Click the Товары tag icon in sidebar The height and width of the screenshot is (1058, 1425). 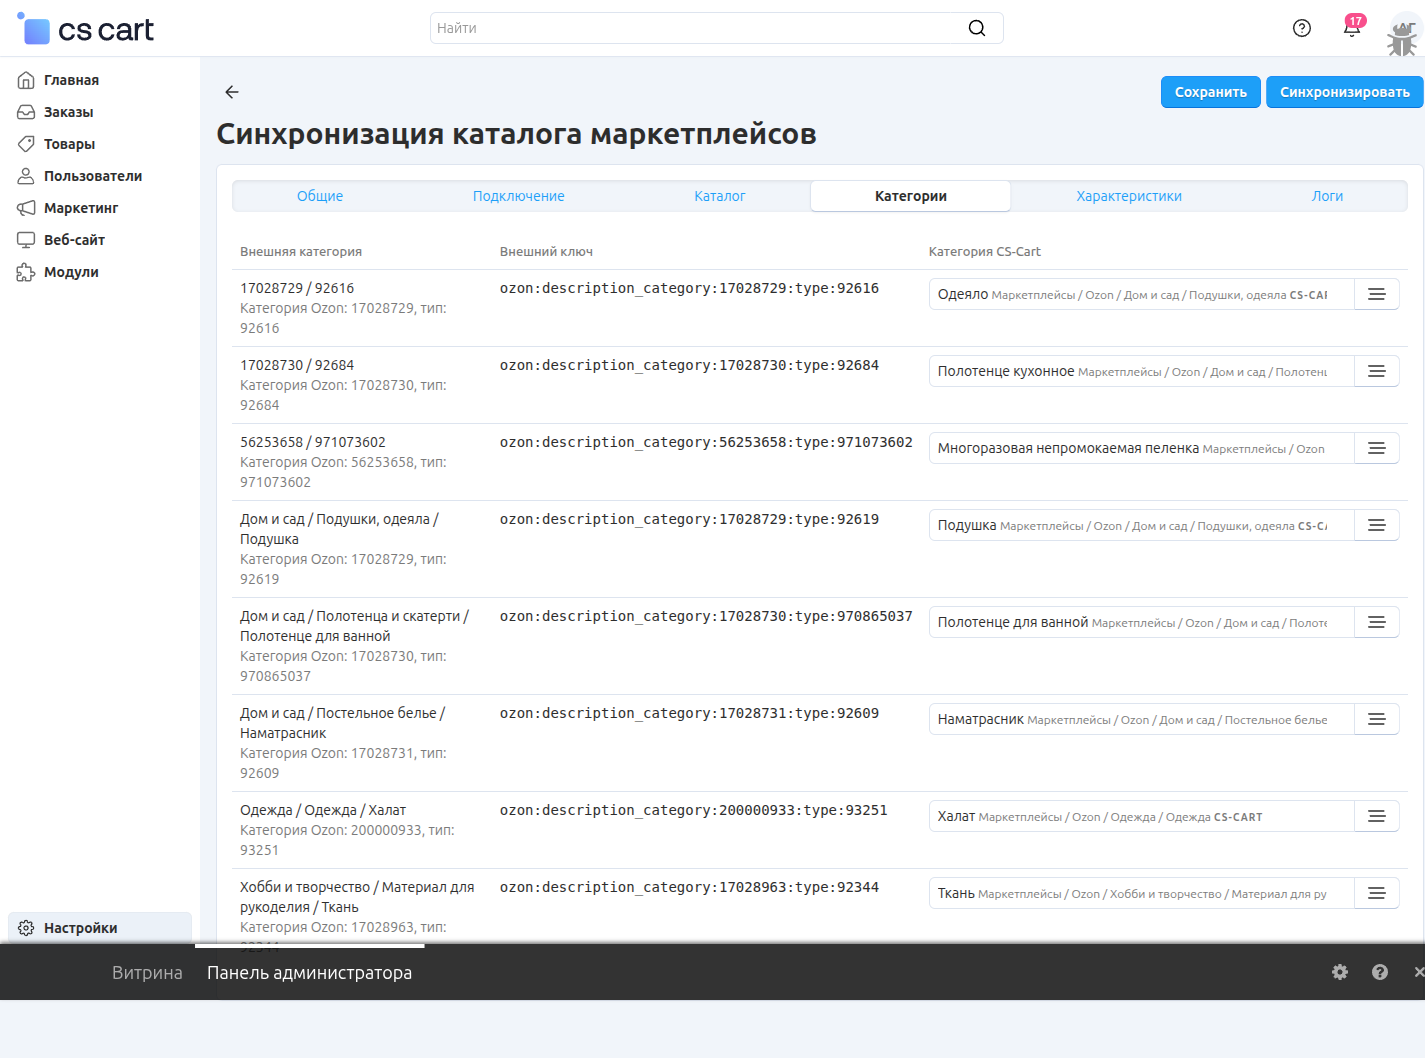tap(26, 144)
